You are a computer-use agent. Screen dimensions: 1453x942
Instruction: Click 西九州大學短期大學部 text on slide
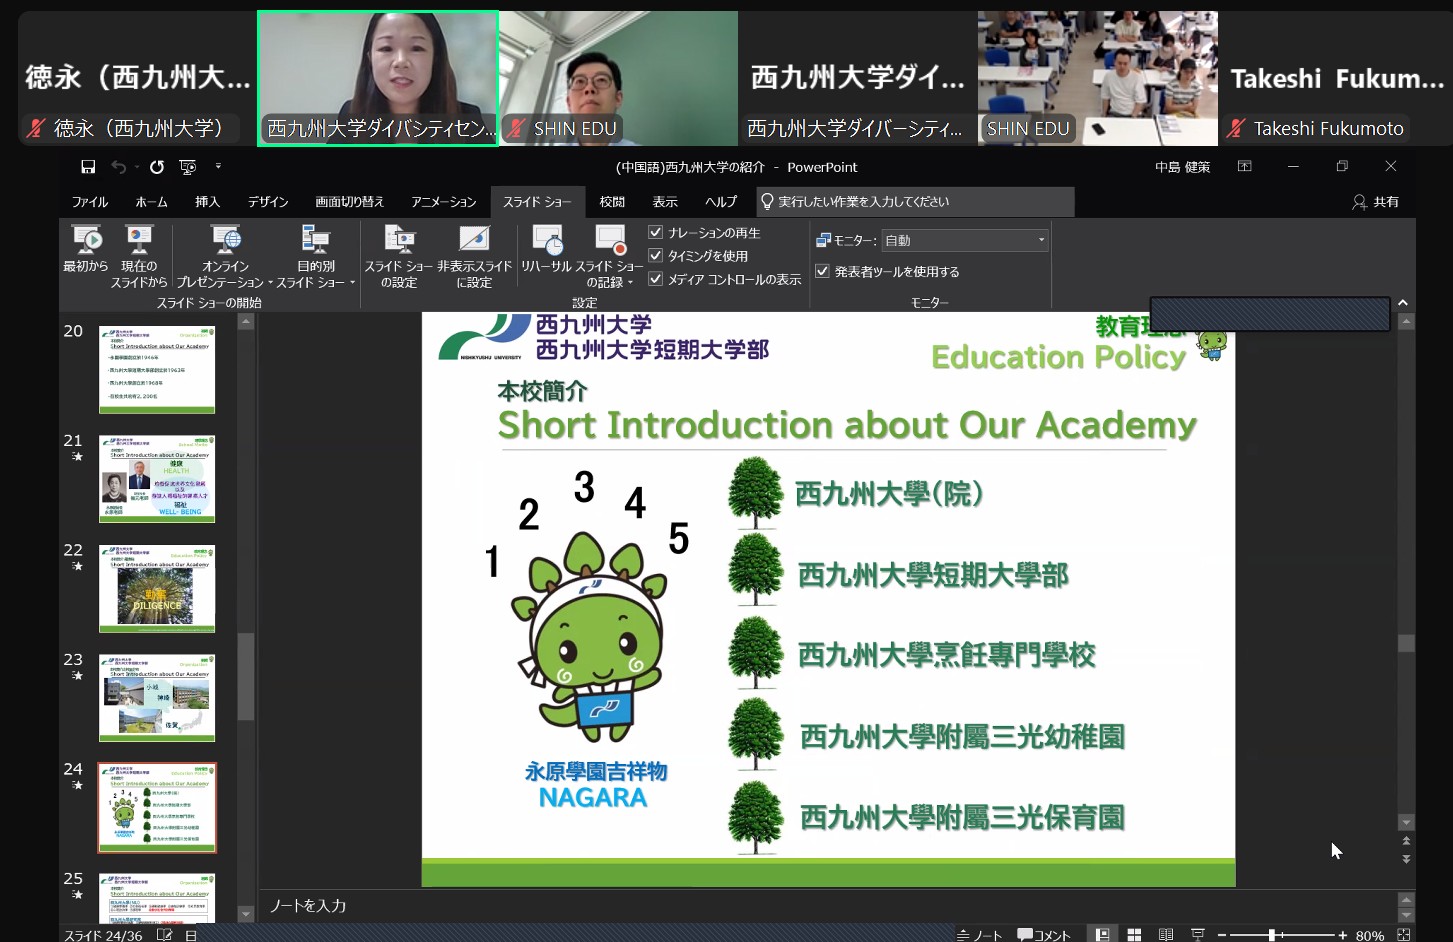[933, 575]
